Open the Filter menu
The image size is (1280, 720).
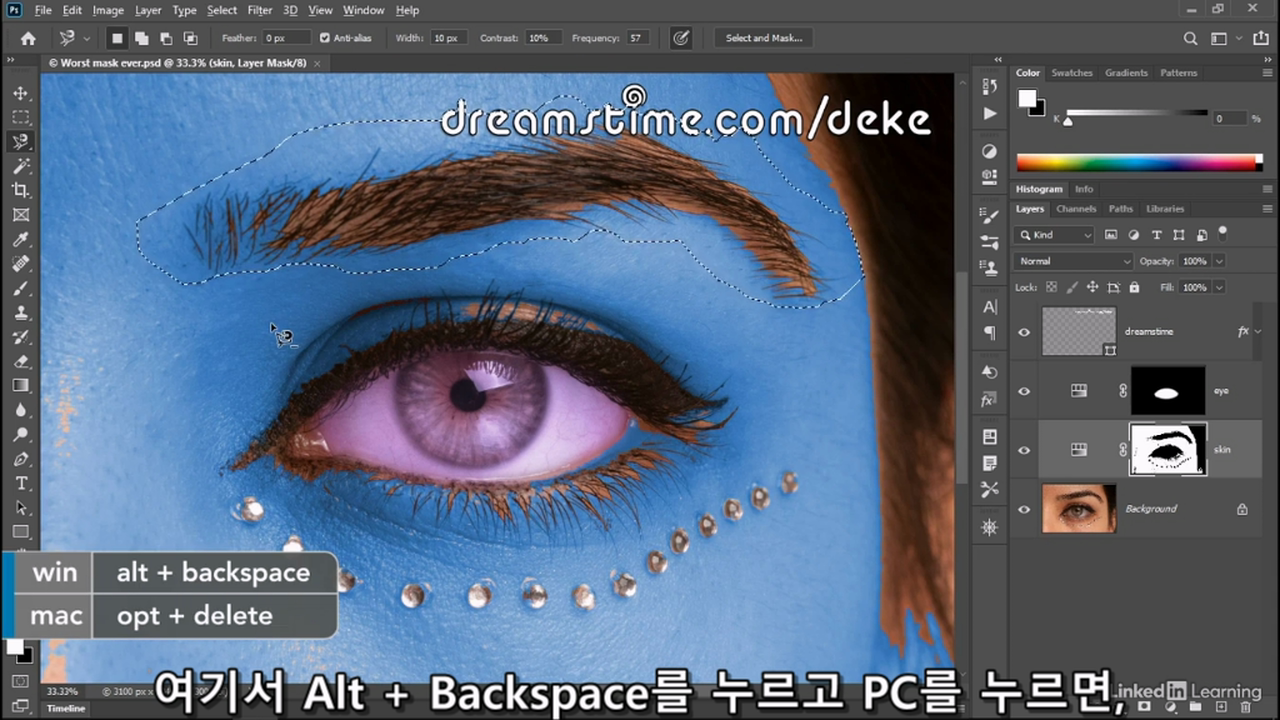(x=259, y=10)
